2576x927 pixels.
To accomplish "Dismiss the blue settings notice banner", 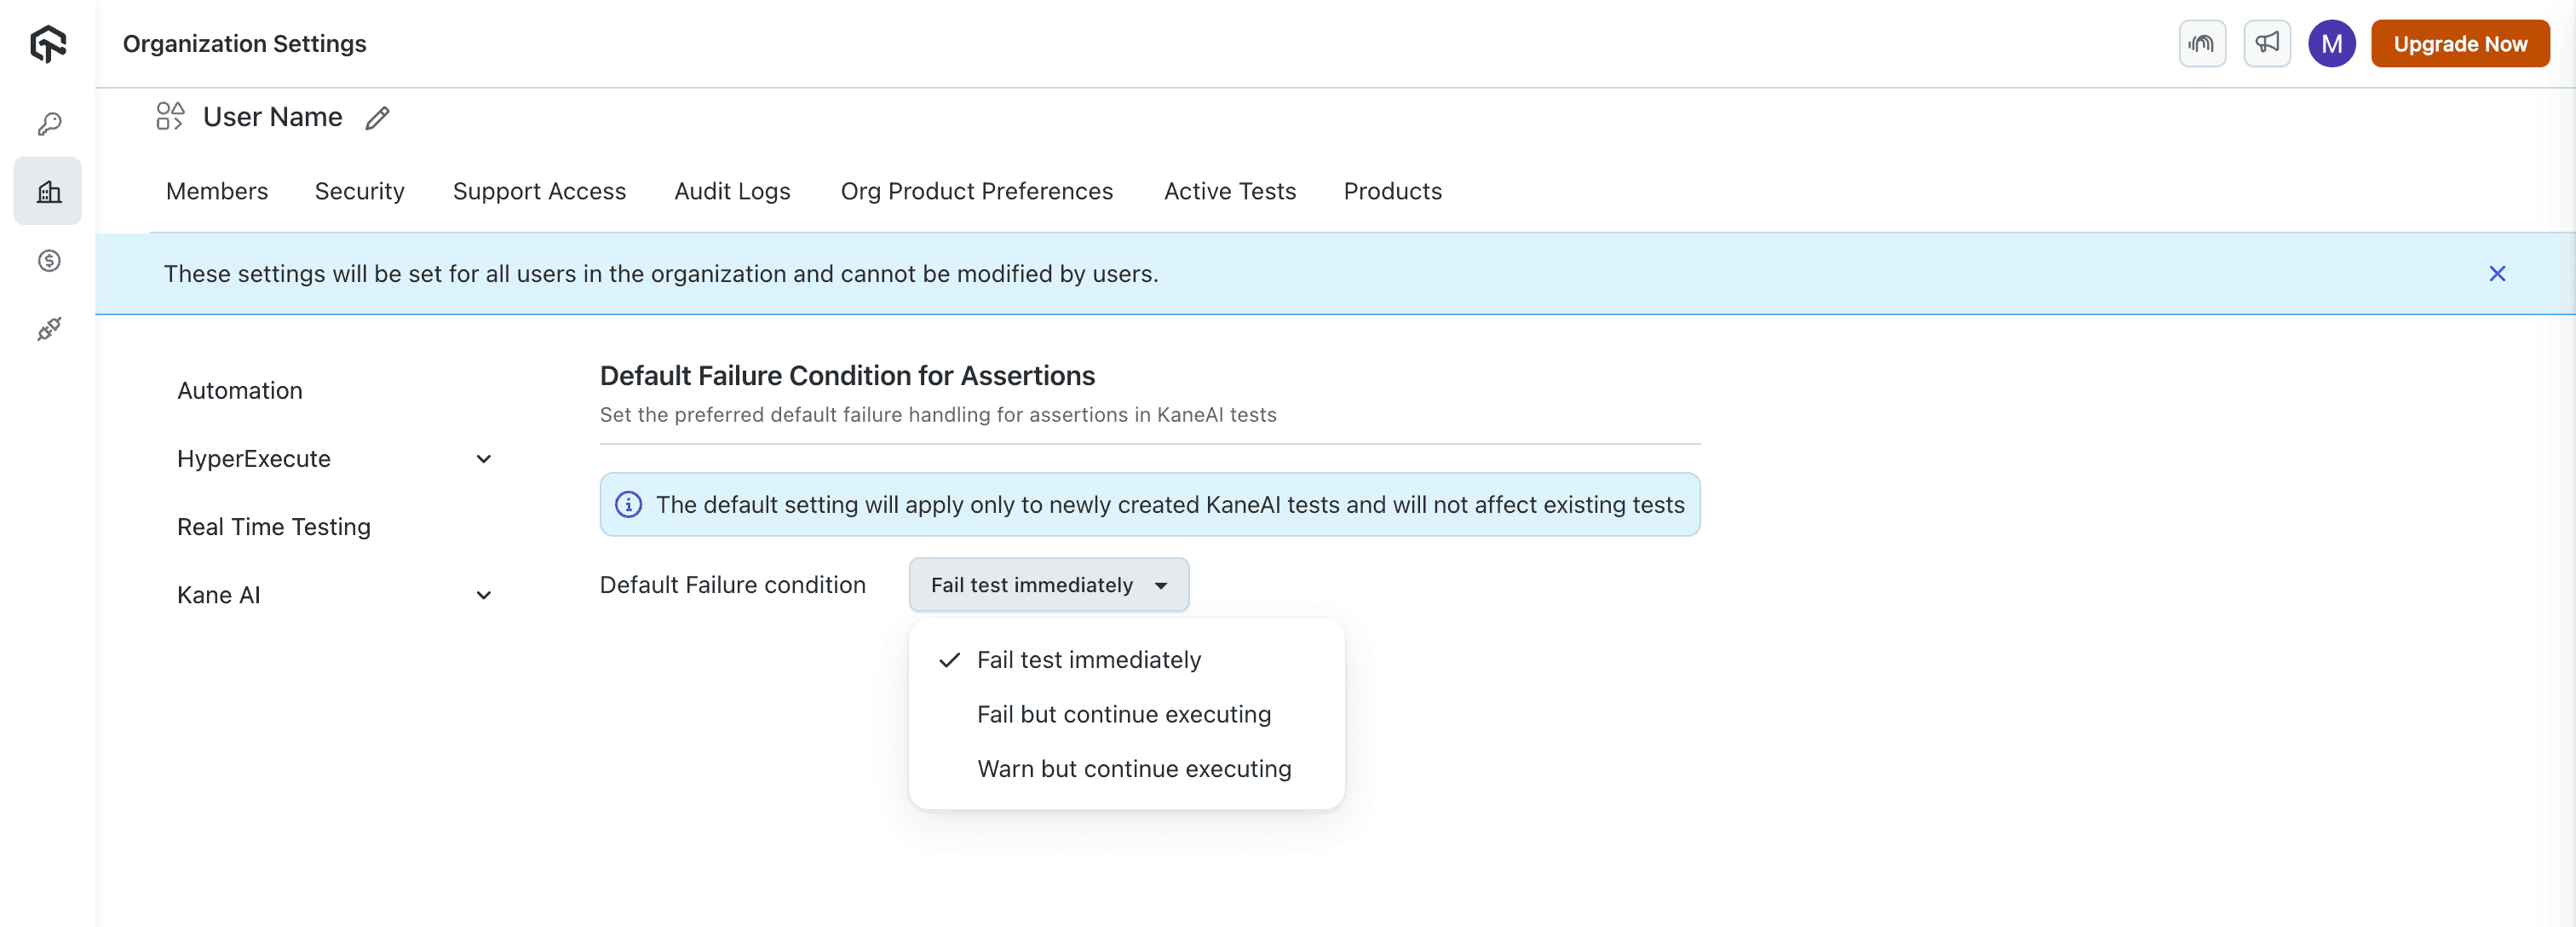I will tap(2496, 274).
